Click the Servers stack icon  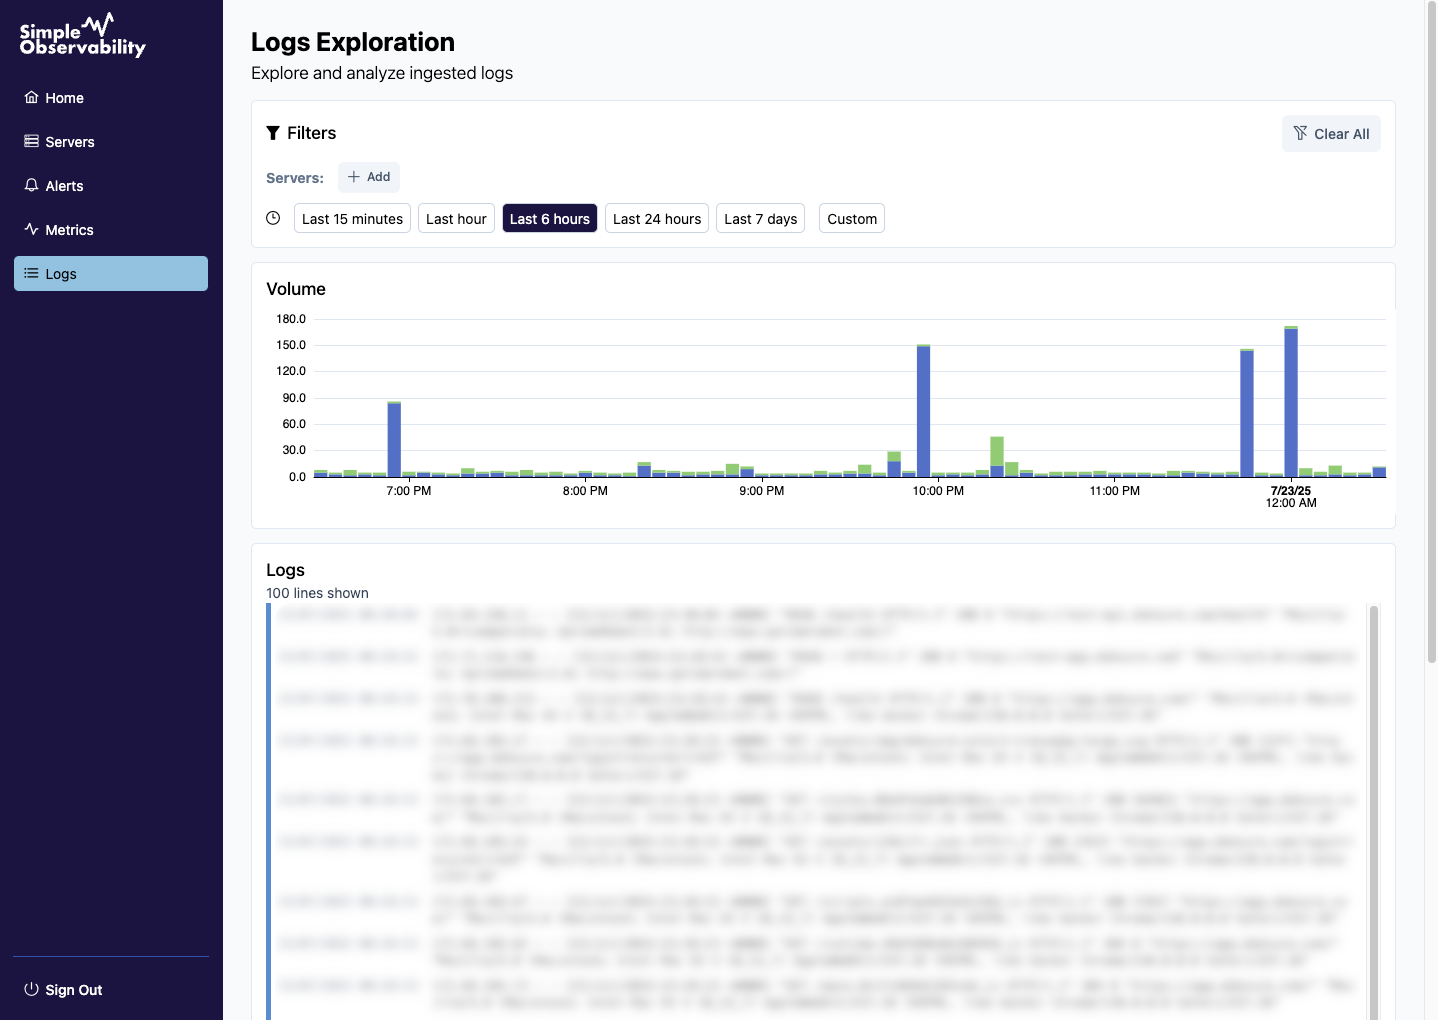pyautogui.click(x=32, y=142)
